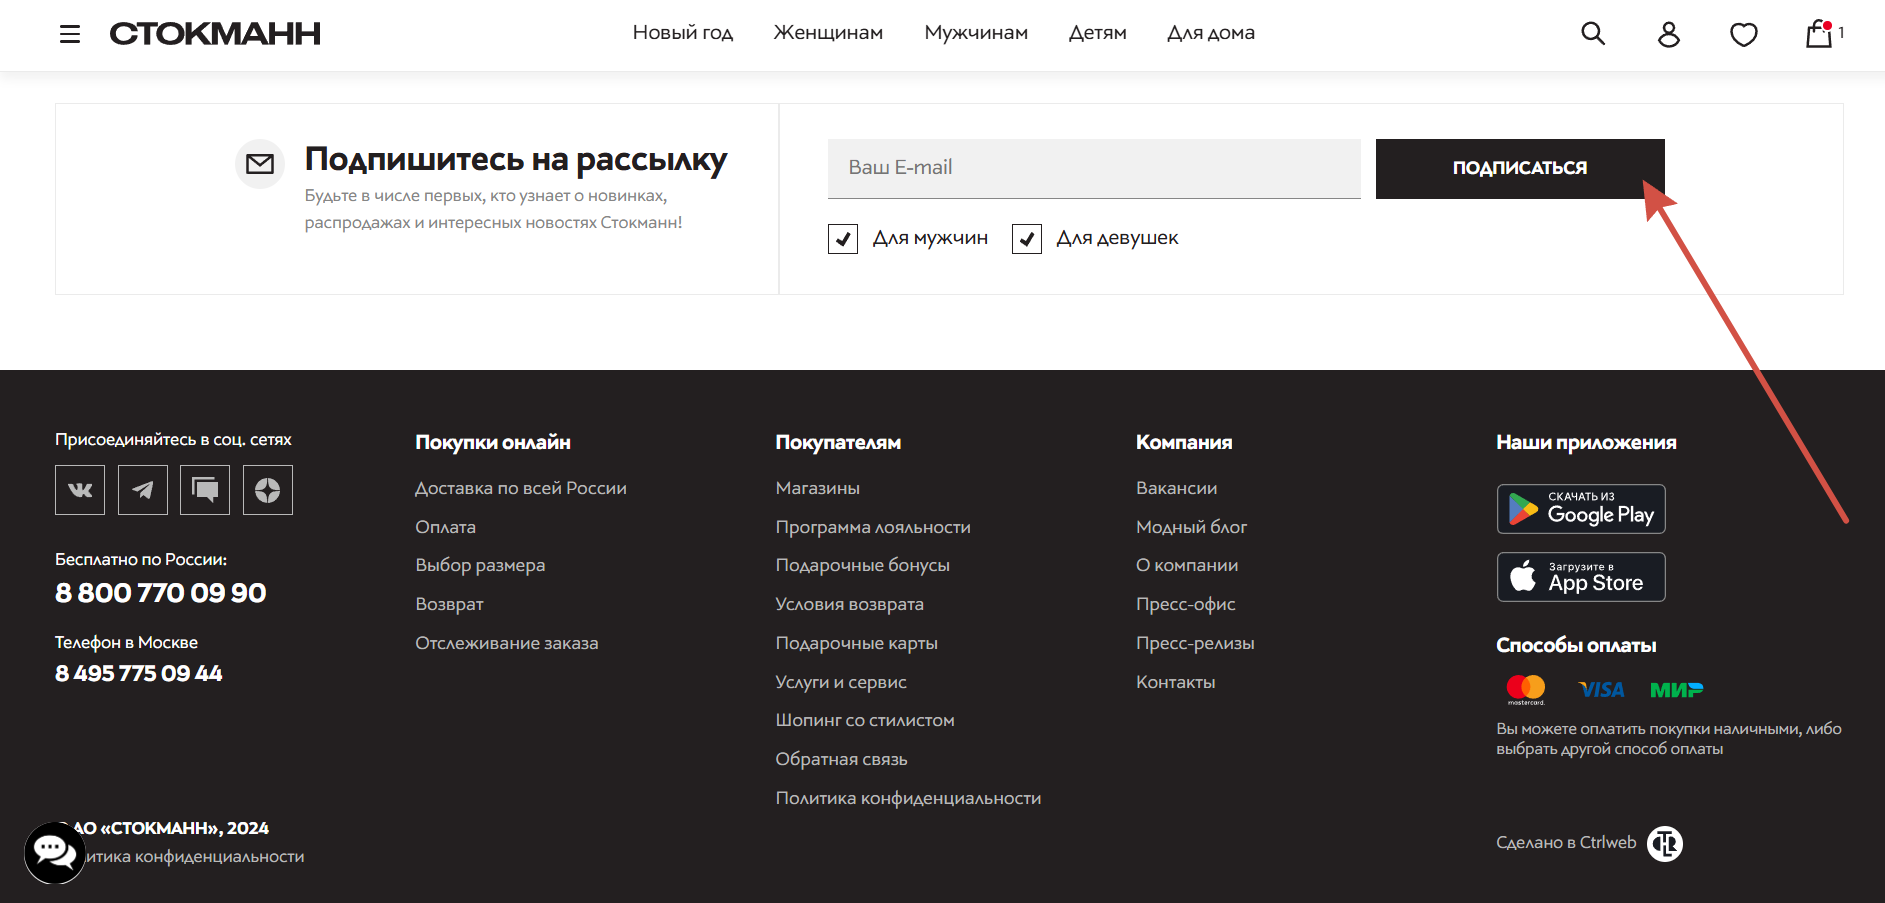Click the Visa payment logo
The image size is (1885, 903).
1601,690
